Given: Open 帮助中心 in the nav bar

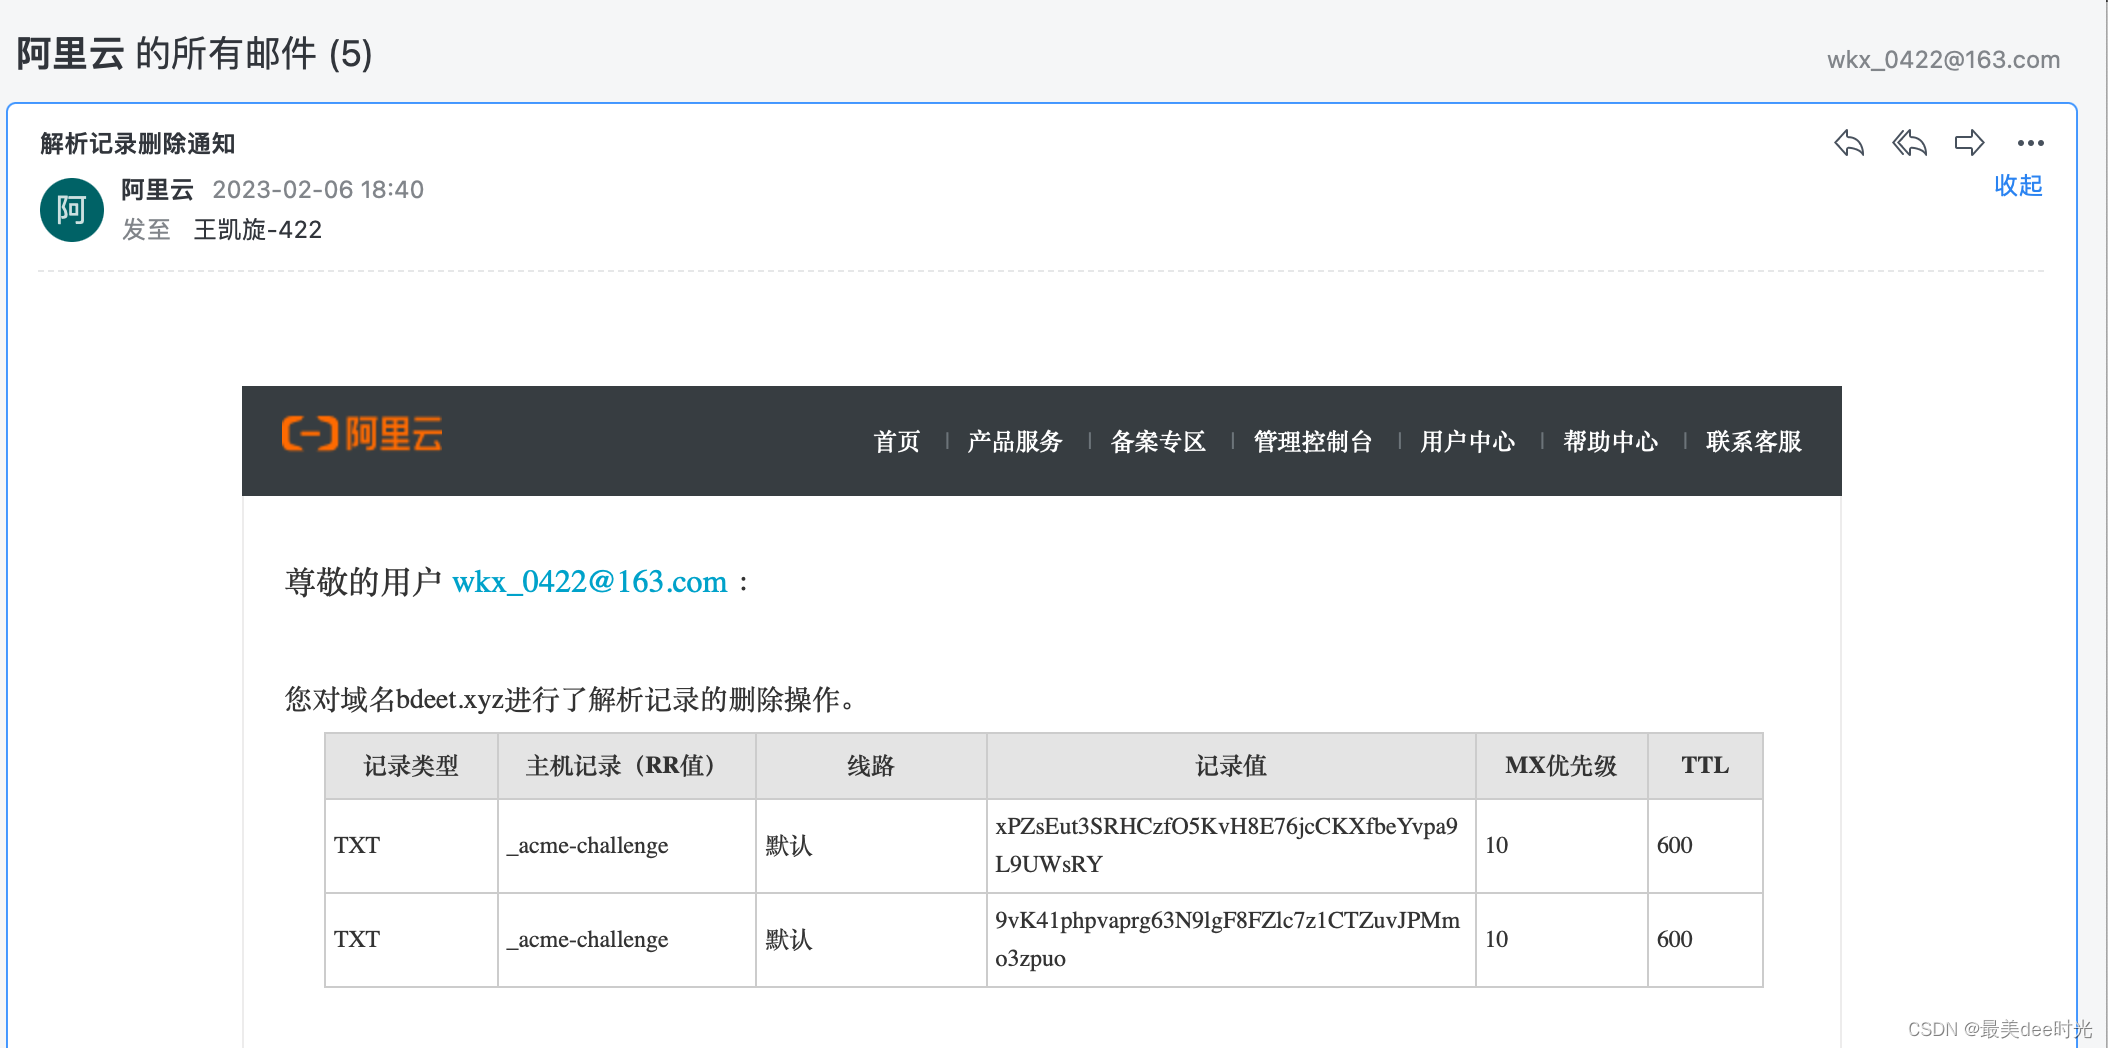Looking at the screenshot, I should tap(1611, 441).
